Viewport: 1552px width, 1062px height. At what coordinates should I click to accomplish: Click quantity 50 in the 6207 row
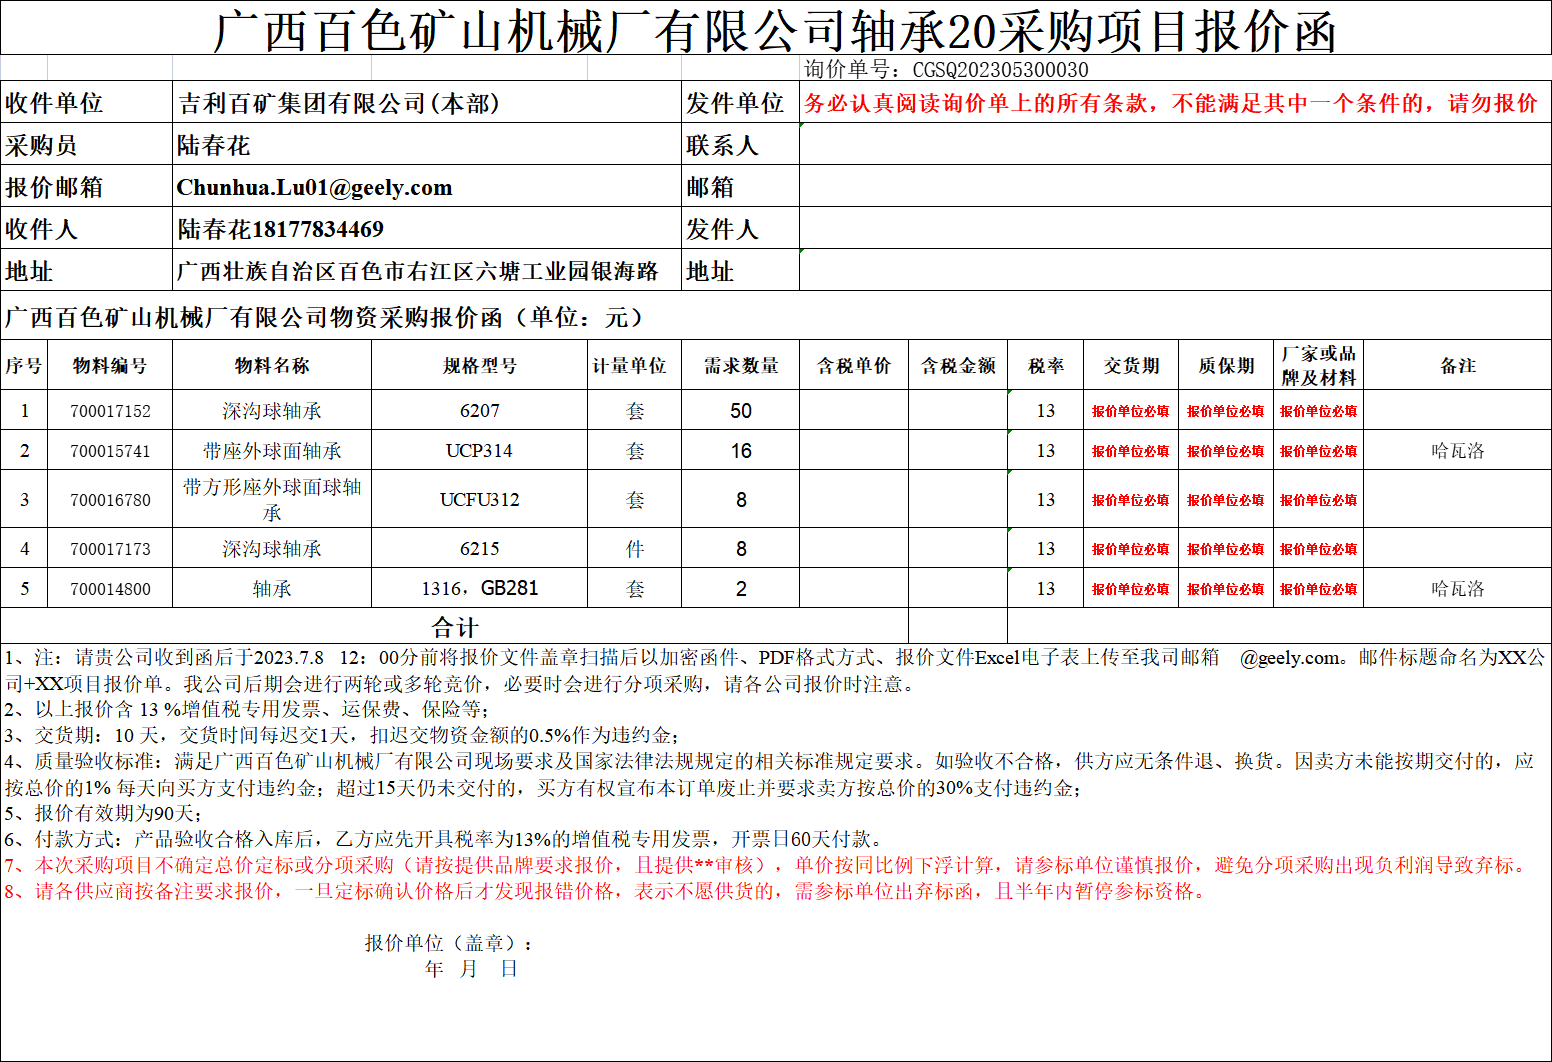coord(741,411)
